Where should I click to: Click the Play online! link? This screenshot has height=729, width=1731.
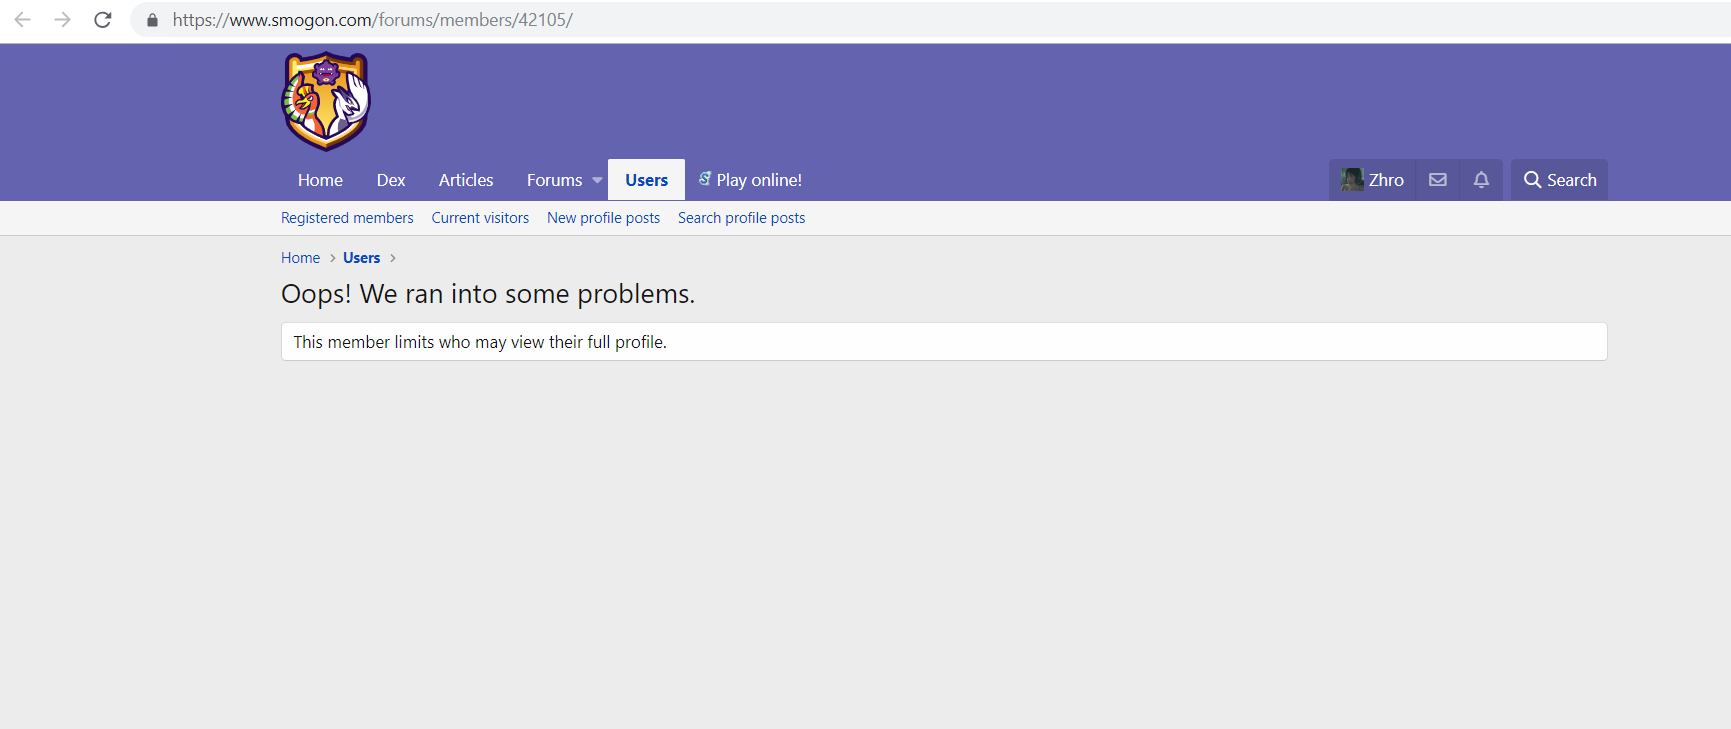(750, 180)
